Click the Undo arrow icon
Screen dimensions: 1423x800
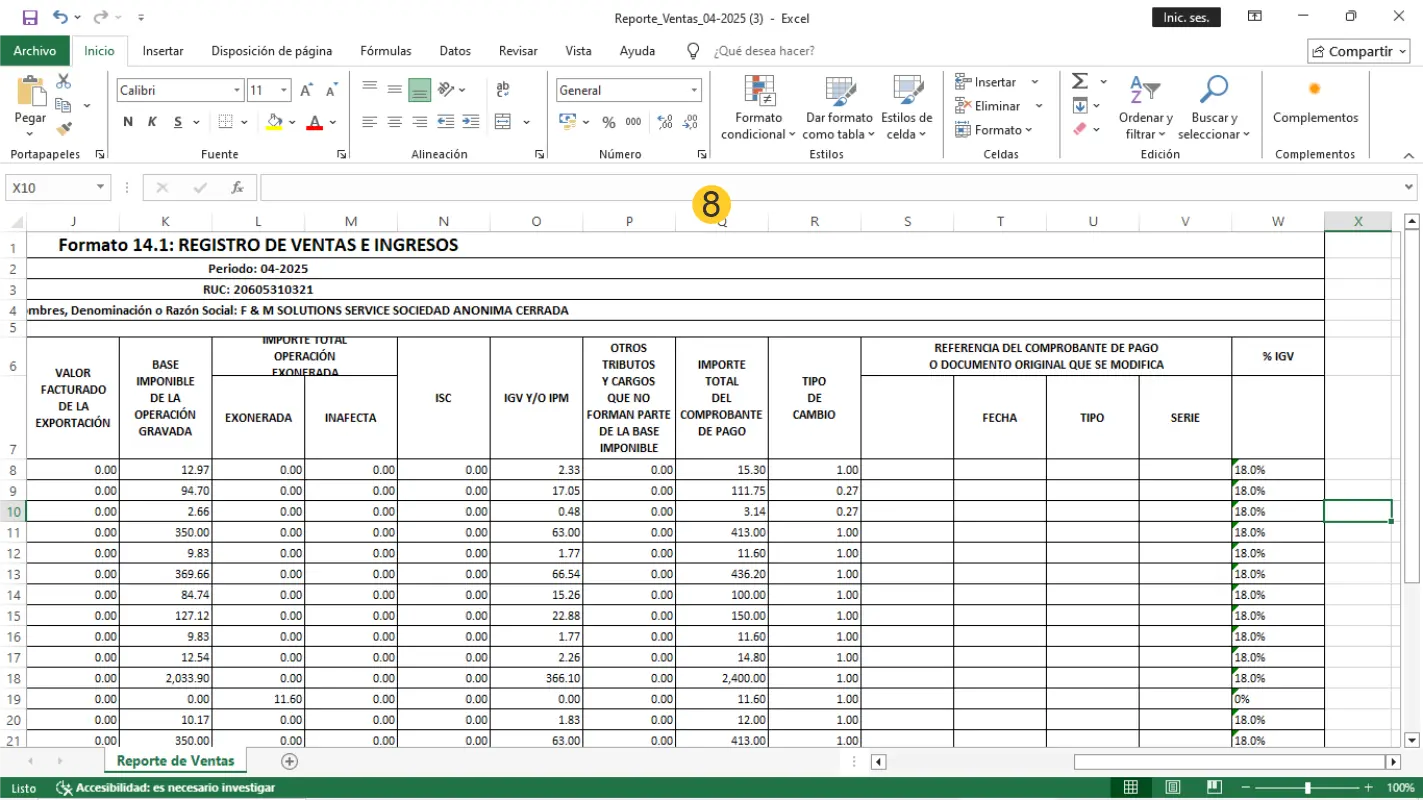coord(61,17)
